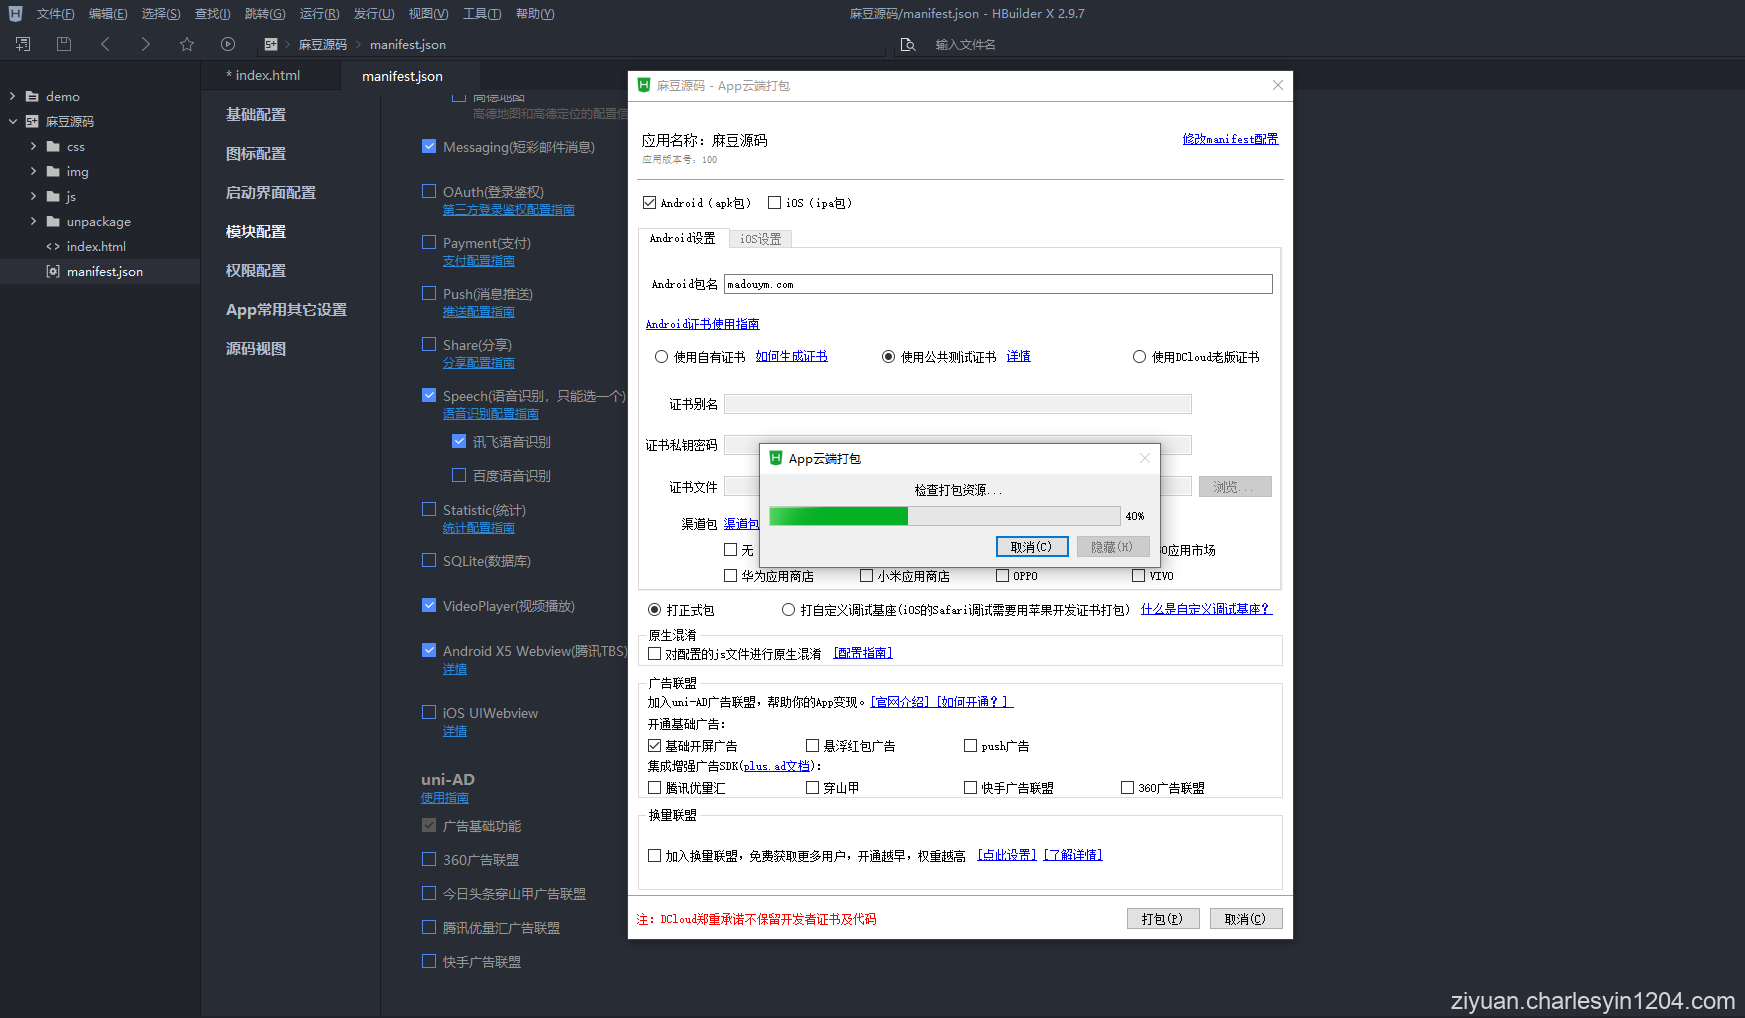
Task: Click the 5+ app icon in the breadcrumb
Action: coord(271,44)
